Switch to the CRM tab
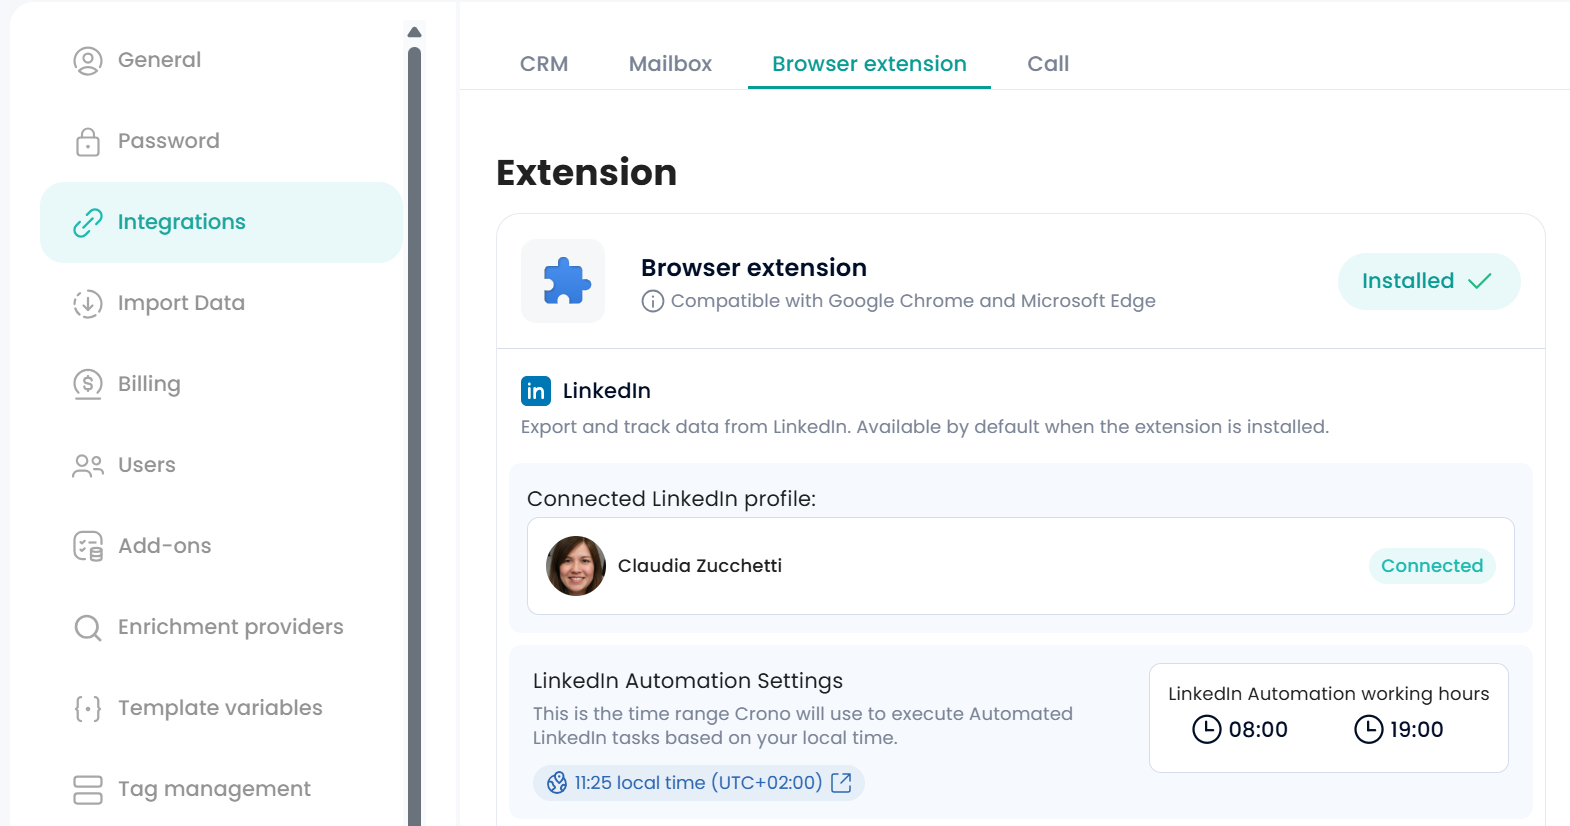Screen dimensions: 1570x826 click(544, 64)
